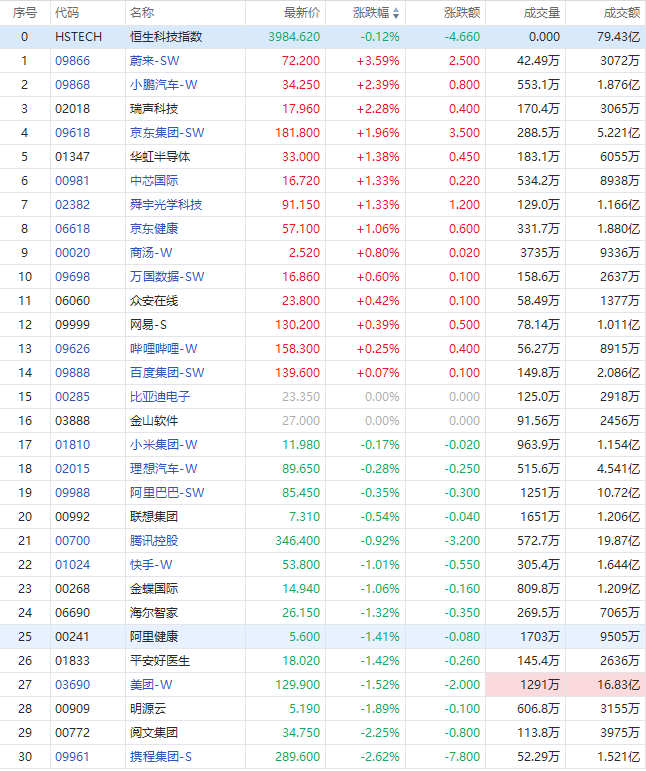Image resolution: width=646 pixels, height=771 pixels.
Task: Click the 代码 column header
Action: tap(67, 13)
